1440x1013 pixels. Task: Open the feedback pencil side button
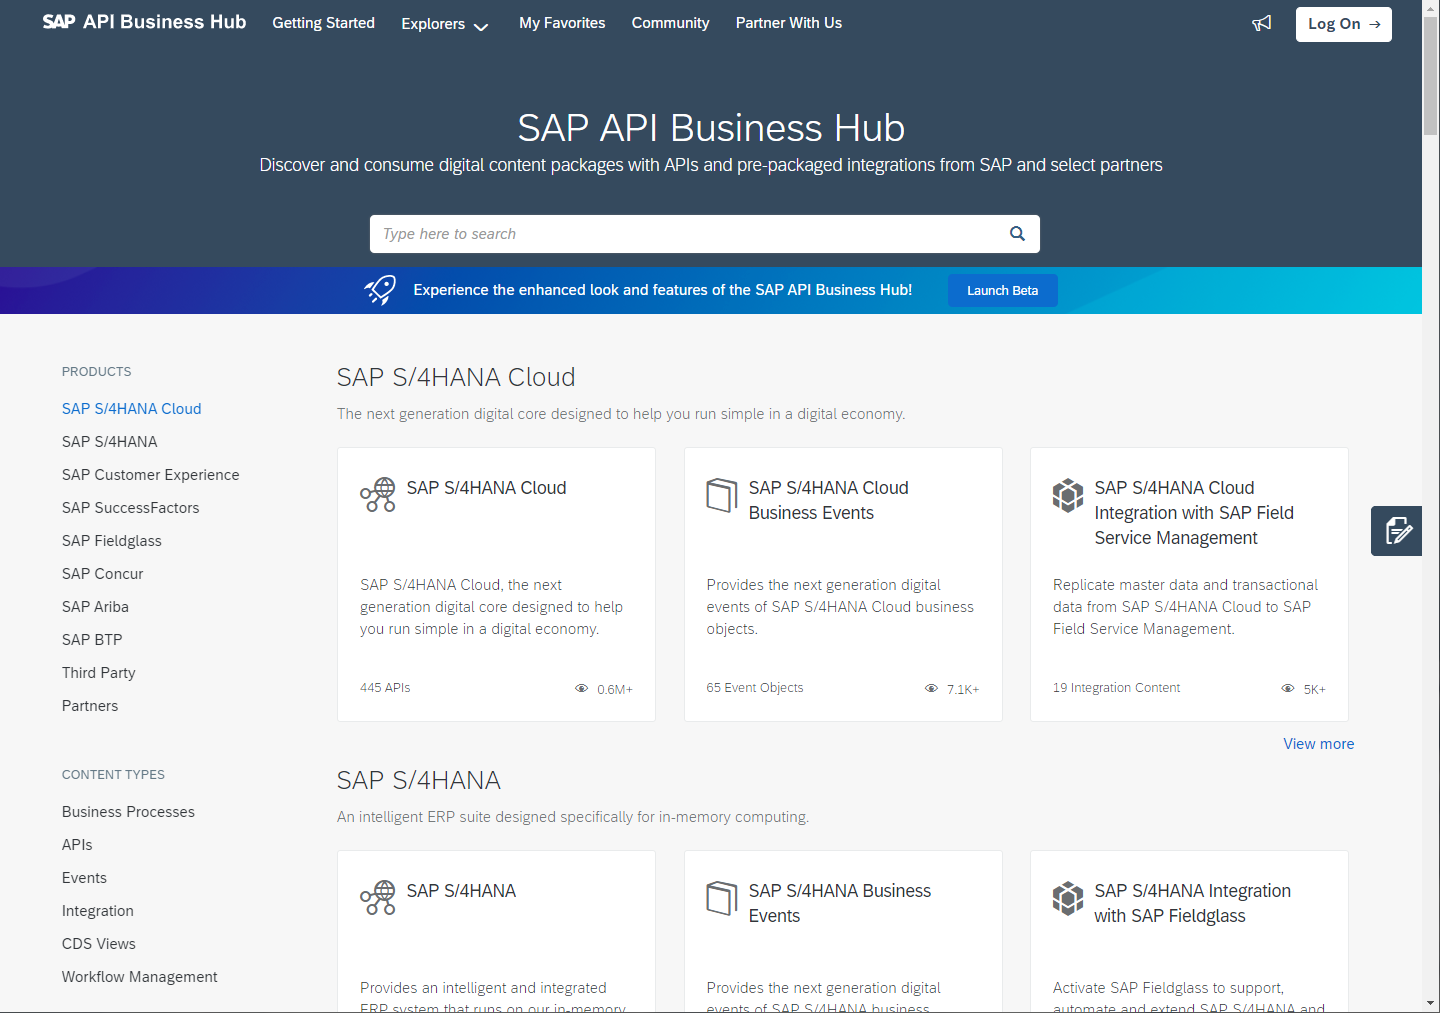pyautogui.click(x=1397, y=531)
